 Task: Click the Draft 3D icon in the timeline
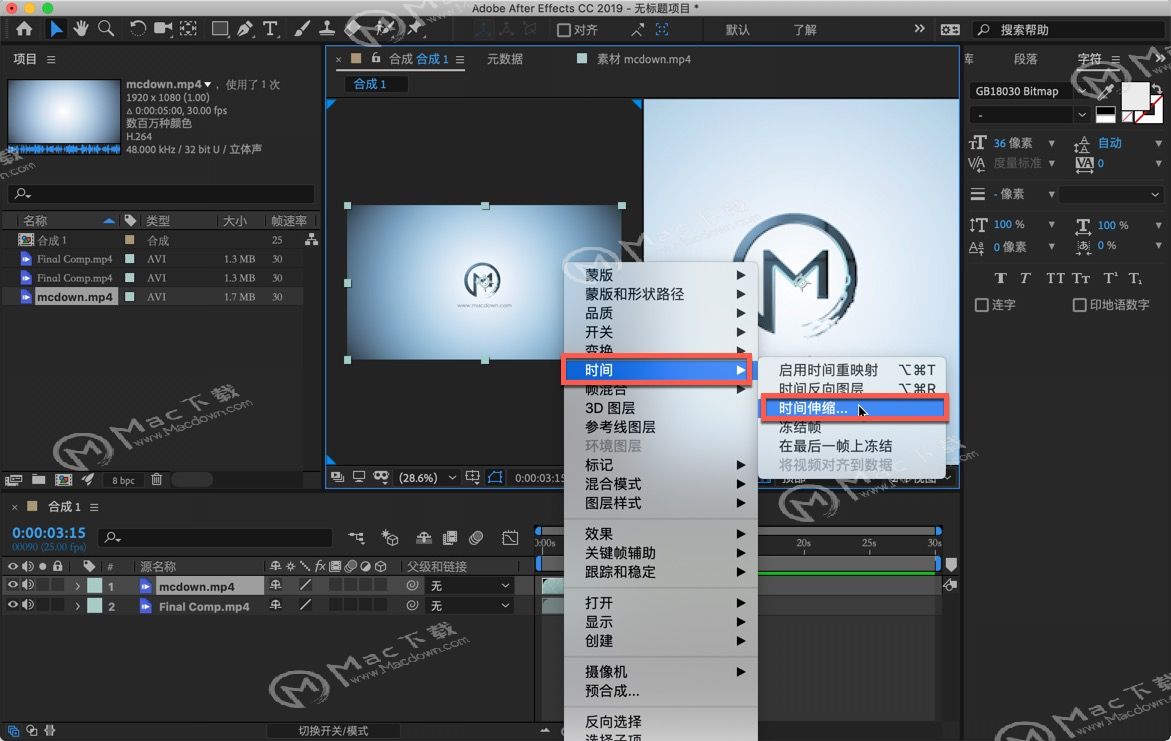tap(390, 538)
